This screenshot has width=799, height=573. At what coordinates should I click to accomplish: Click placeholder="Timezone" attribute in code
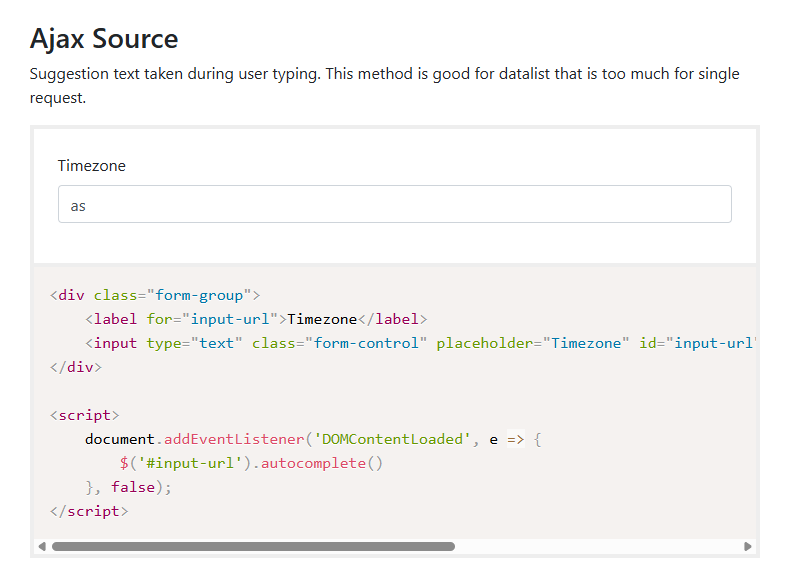[x=531, y=343]
